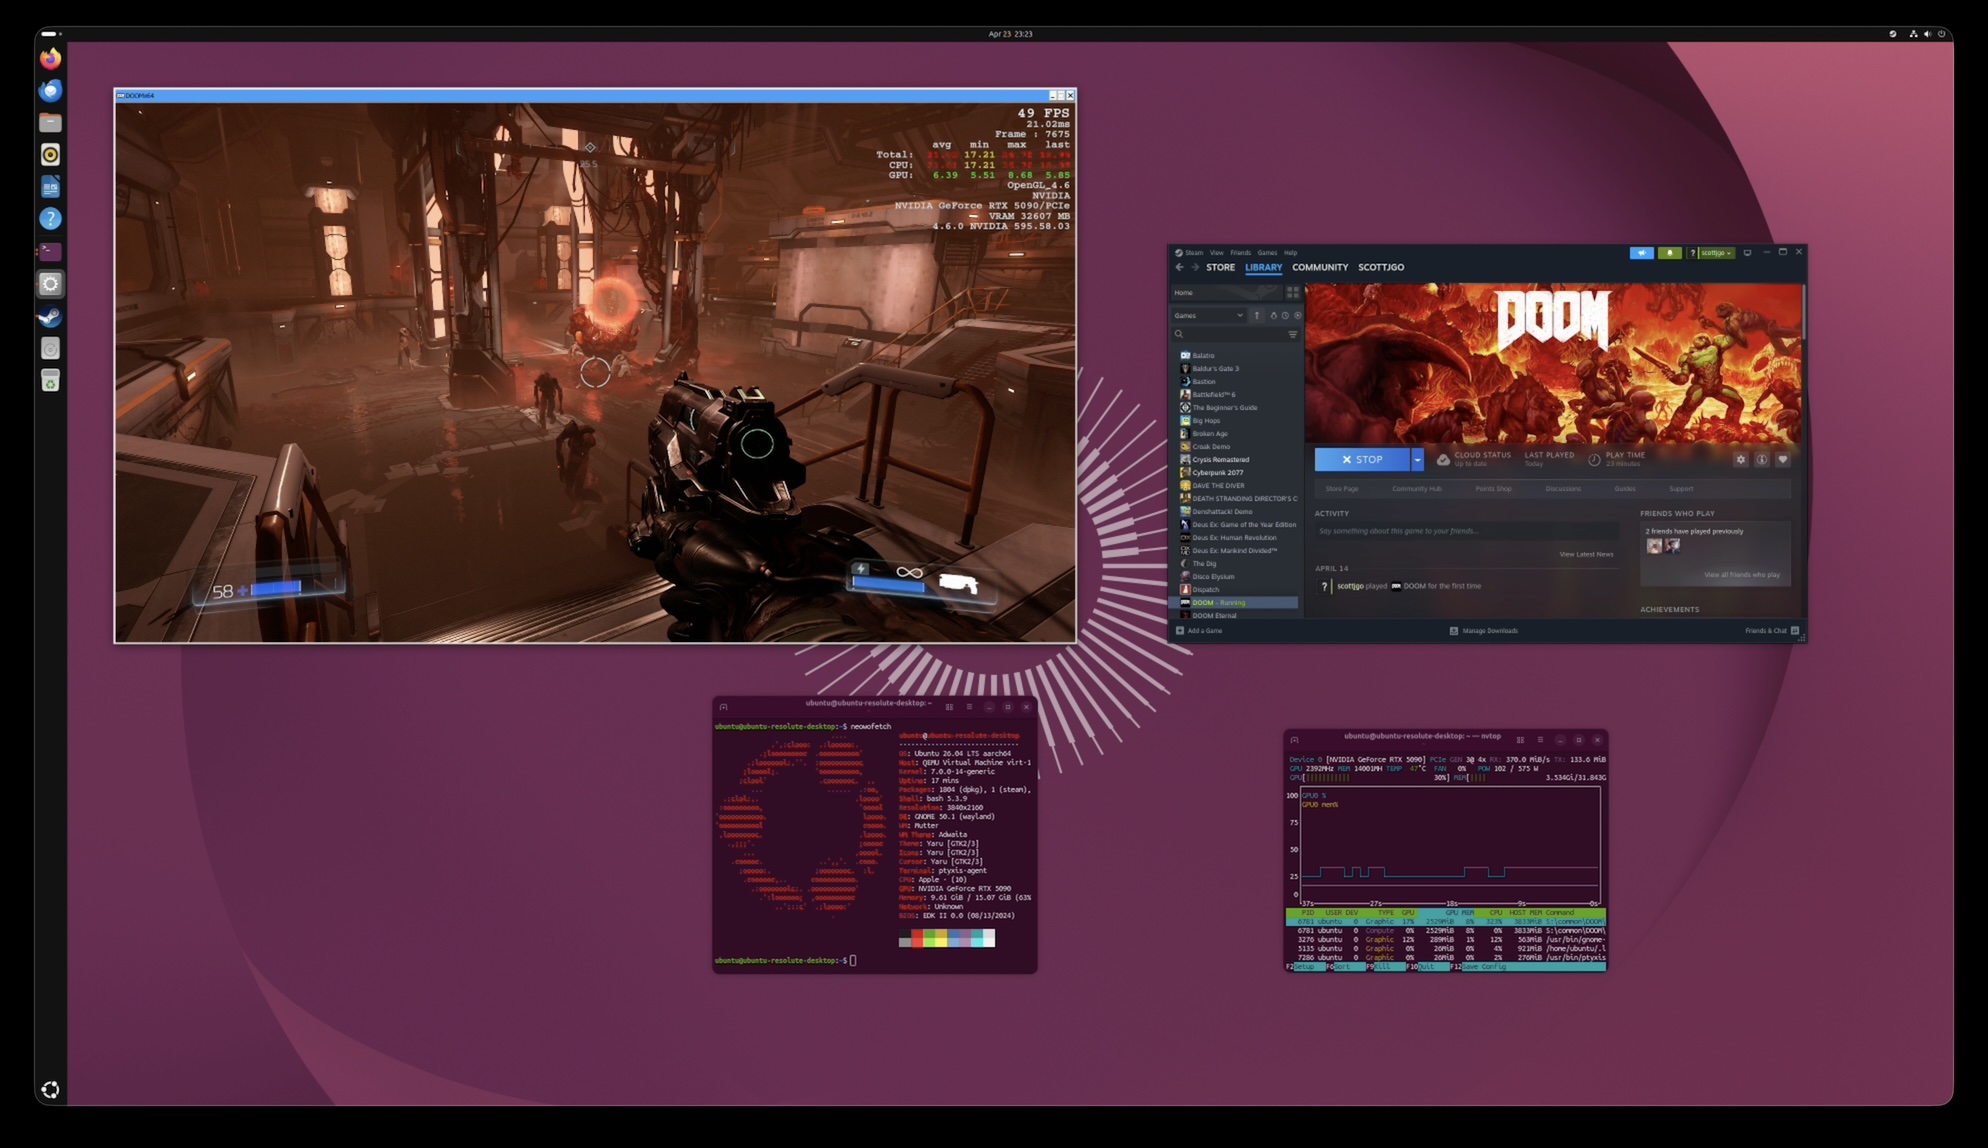
Task: Switch to the COMMUNITY tab
Action: coord(1320,267)
